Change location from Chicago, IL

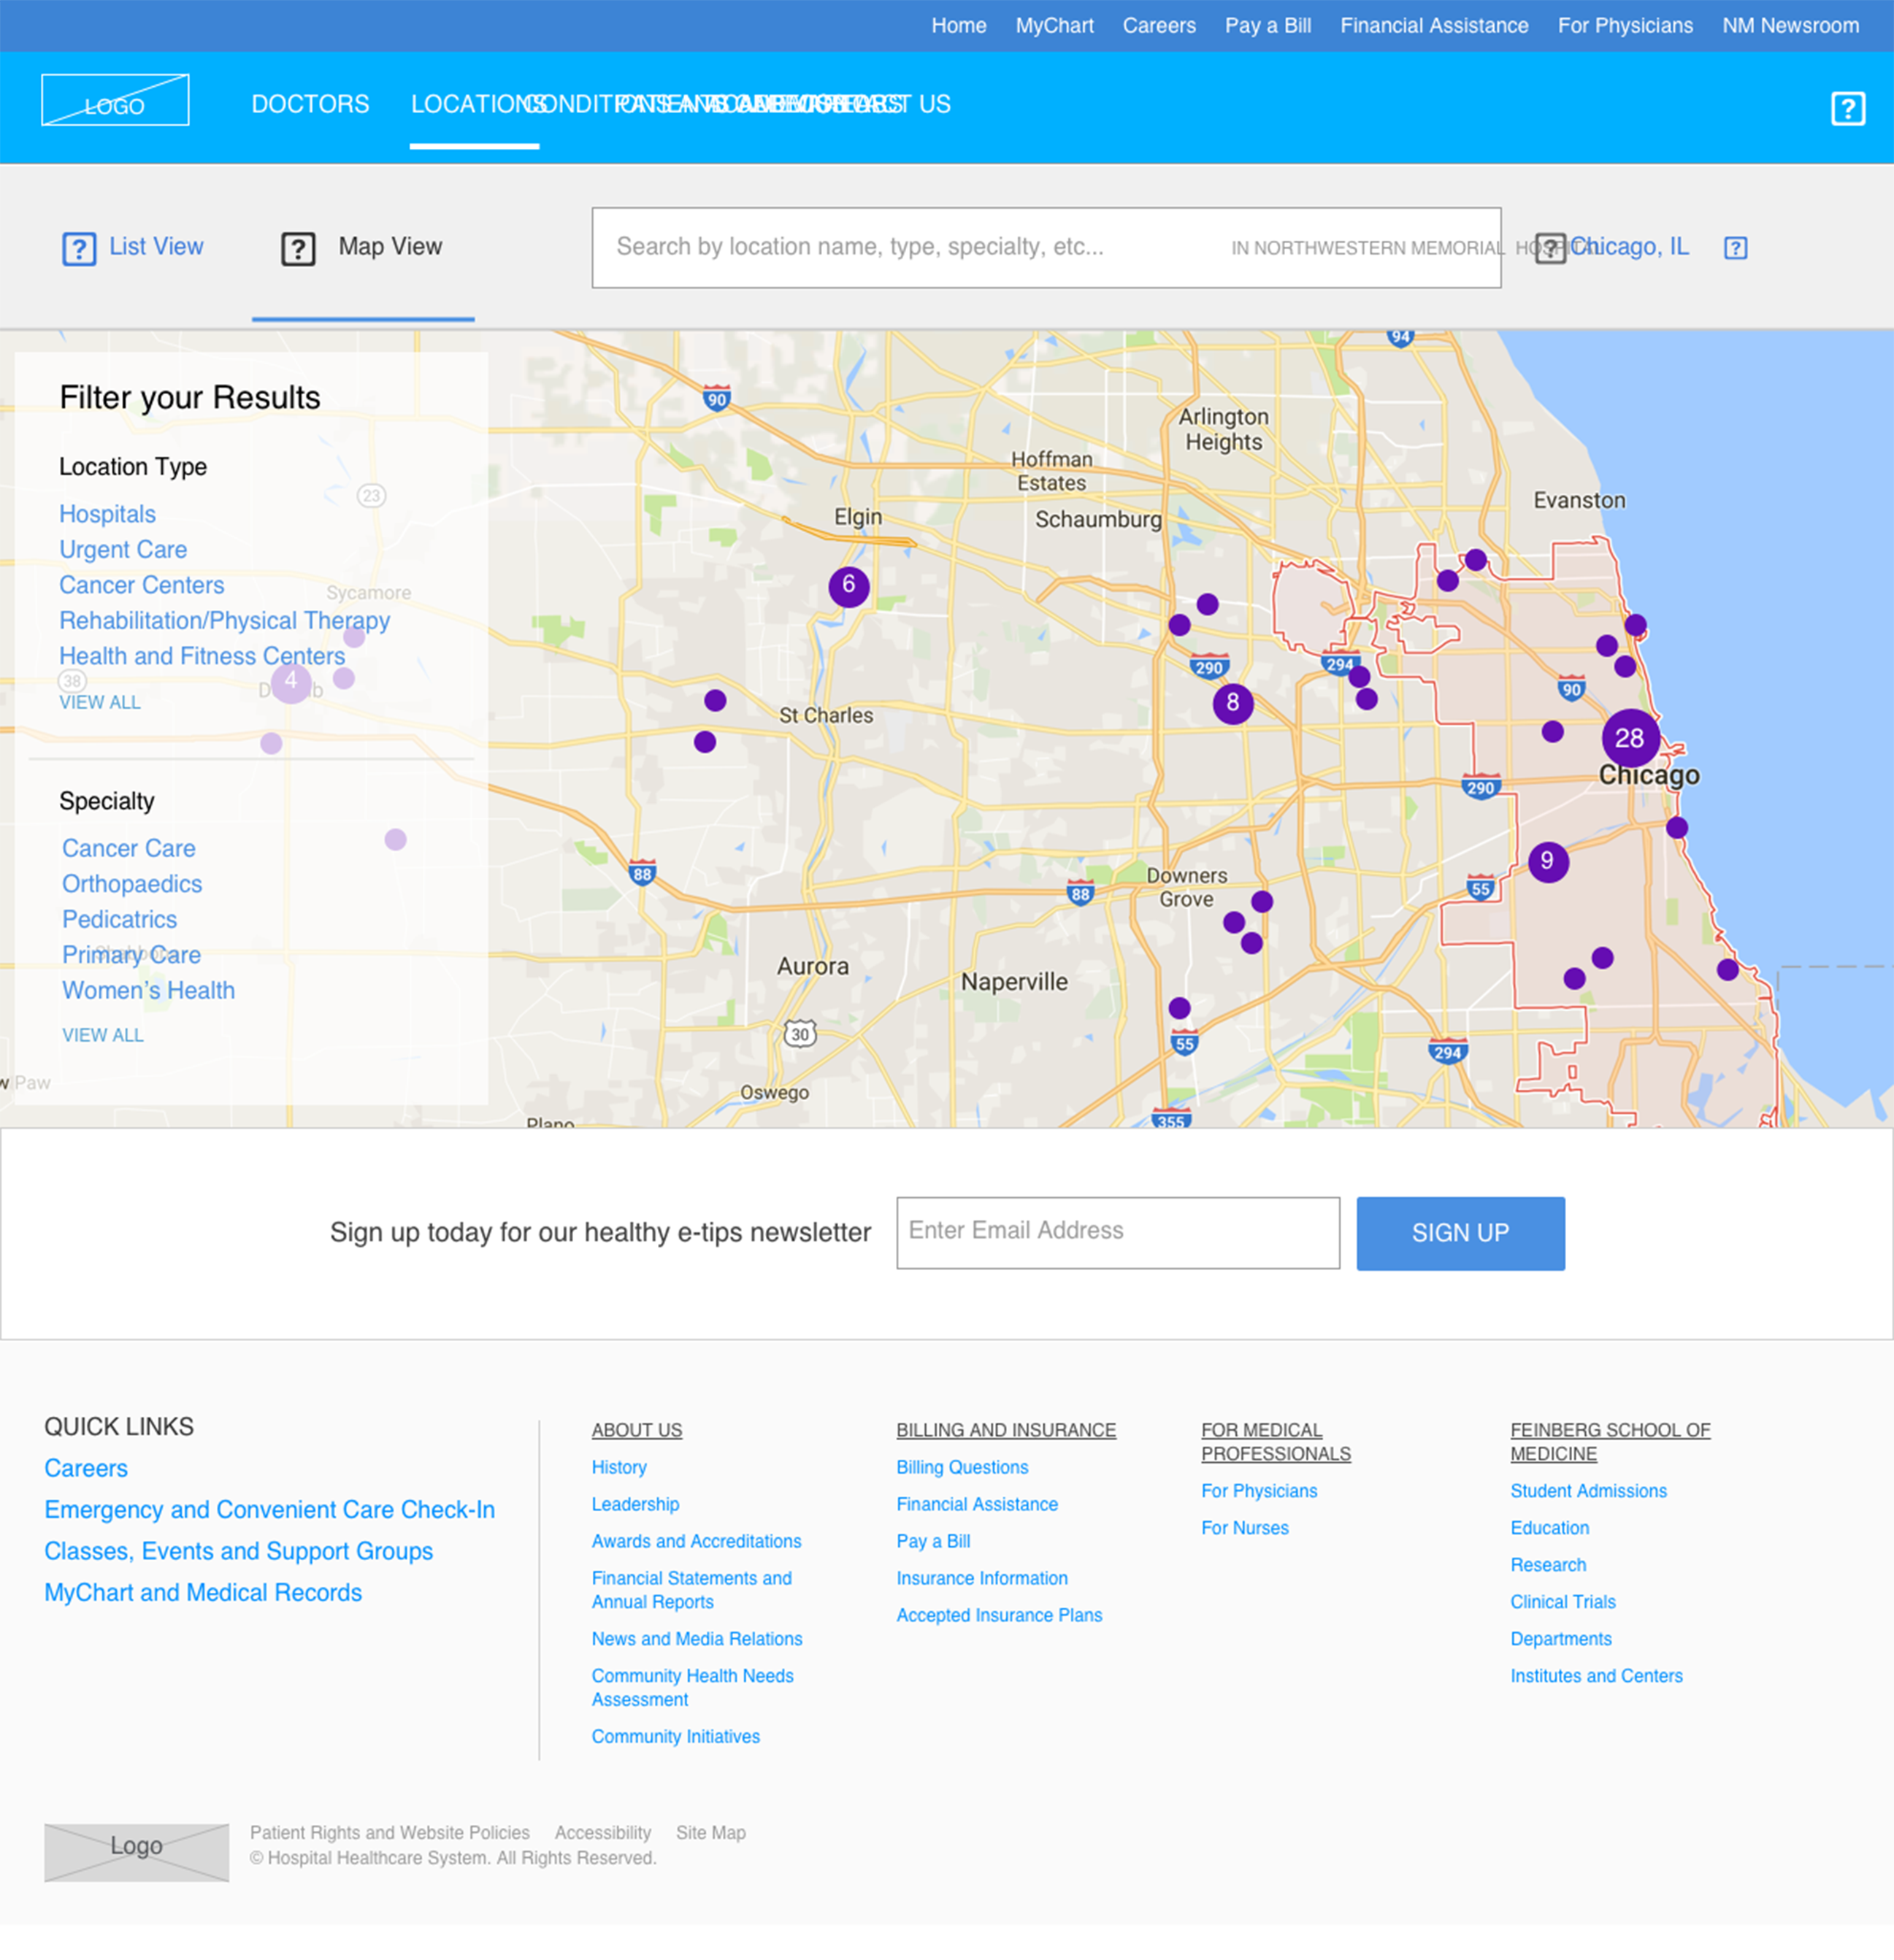tap(1629, 246)
